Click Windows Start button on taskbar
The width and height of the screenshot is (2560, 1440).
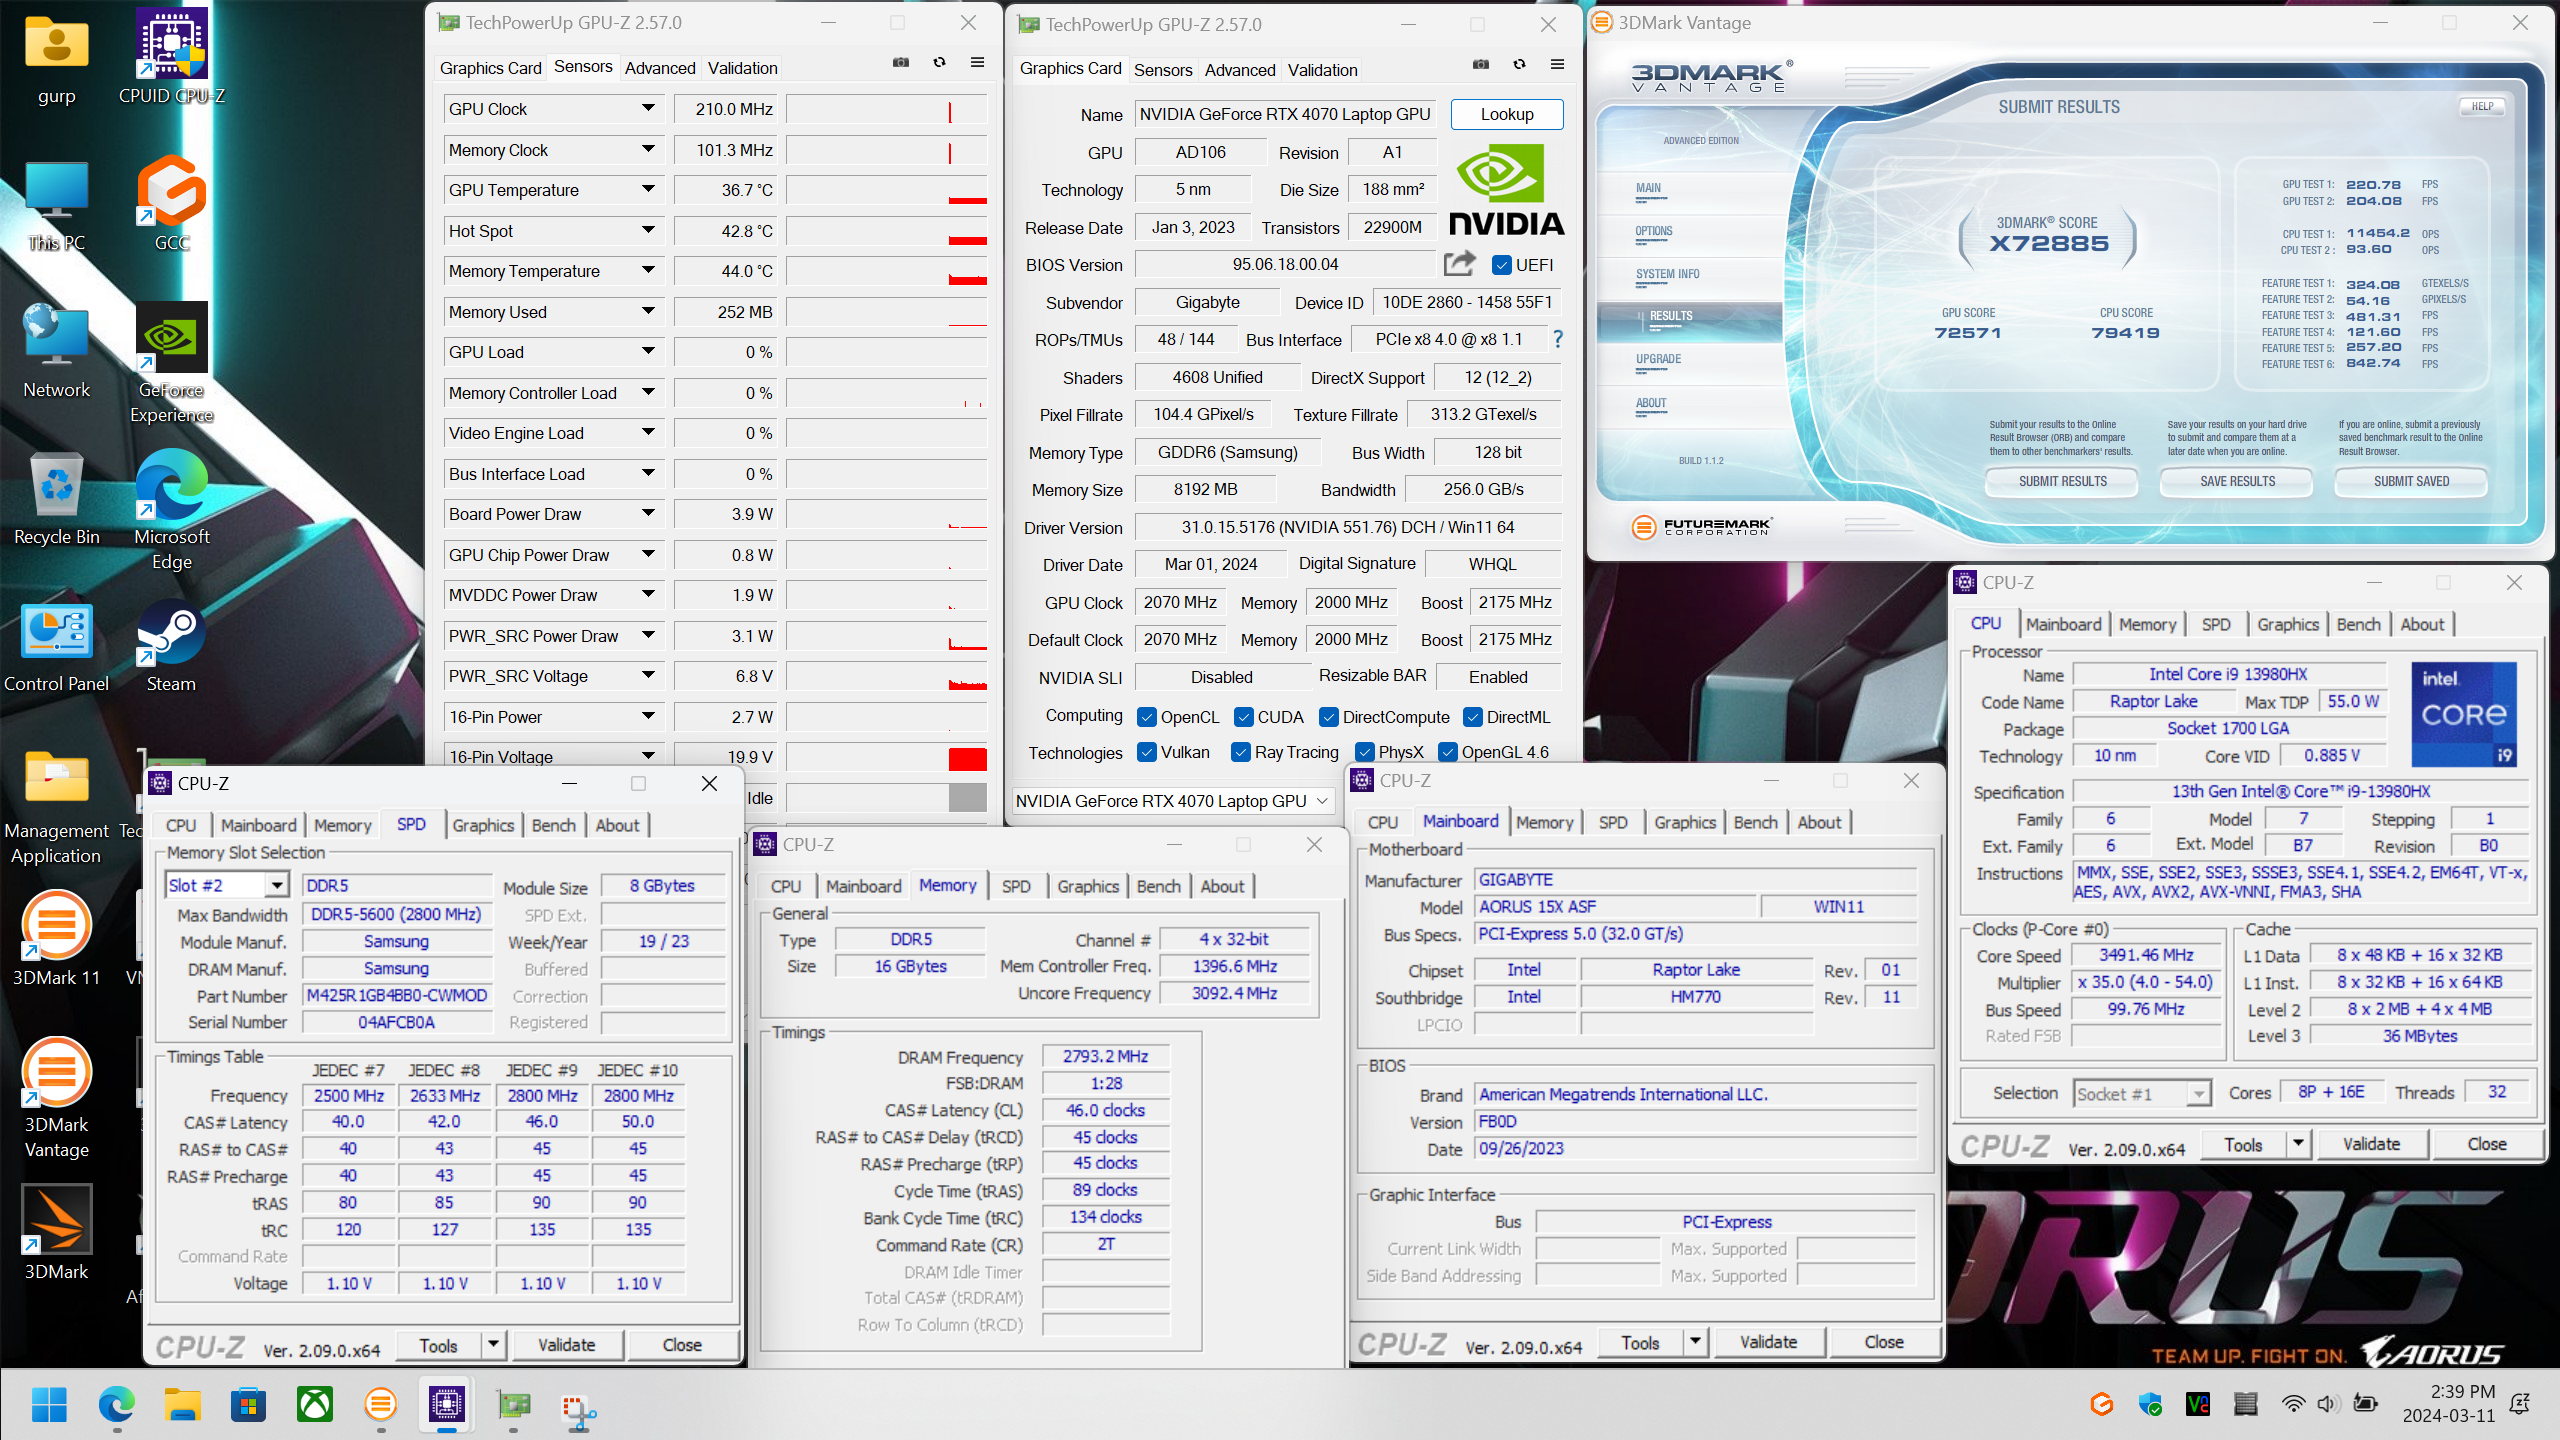(49, 1405)
